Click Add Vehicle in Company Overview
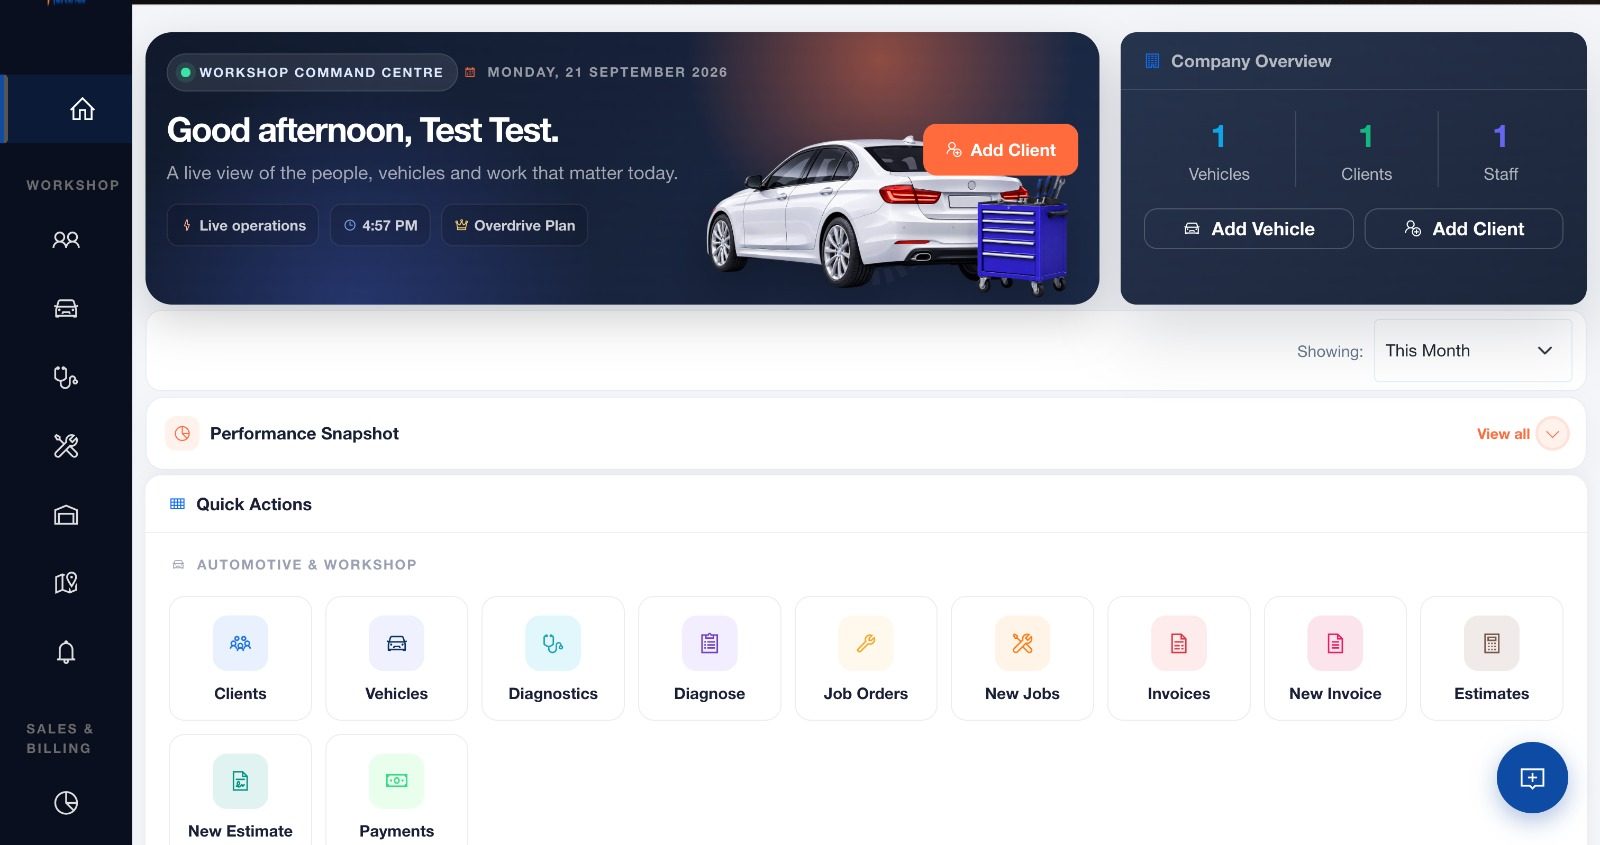This screenshot has height=845, width=1600. 1249,229
